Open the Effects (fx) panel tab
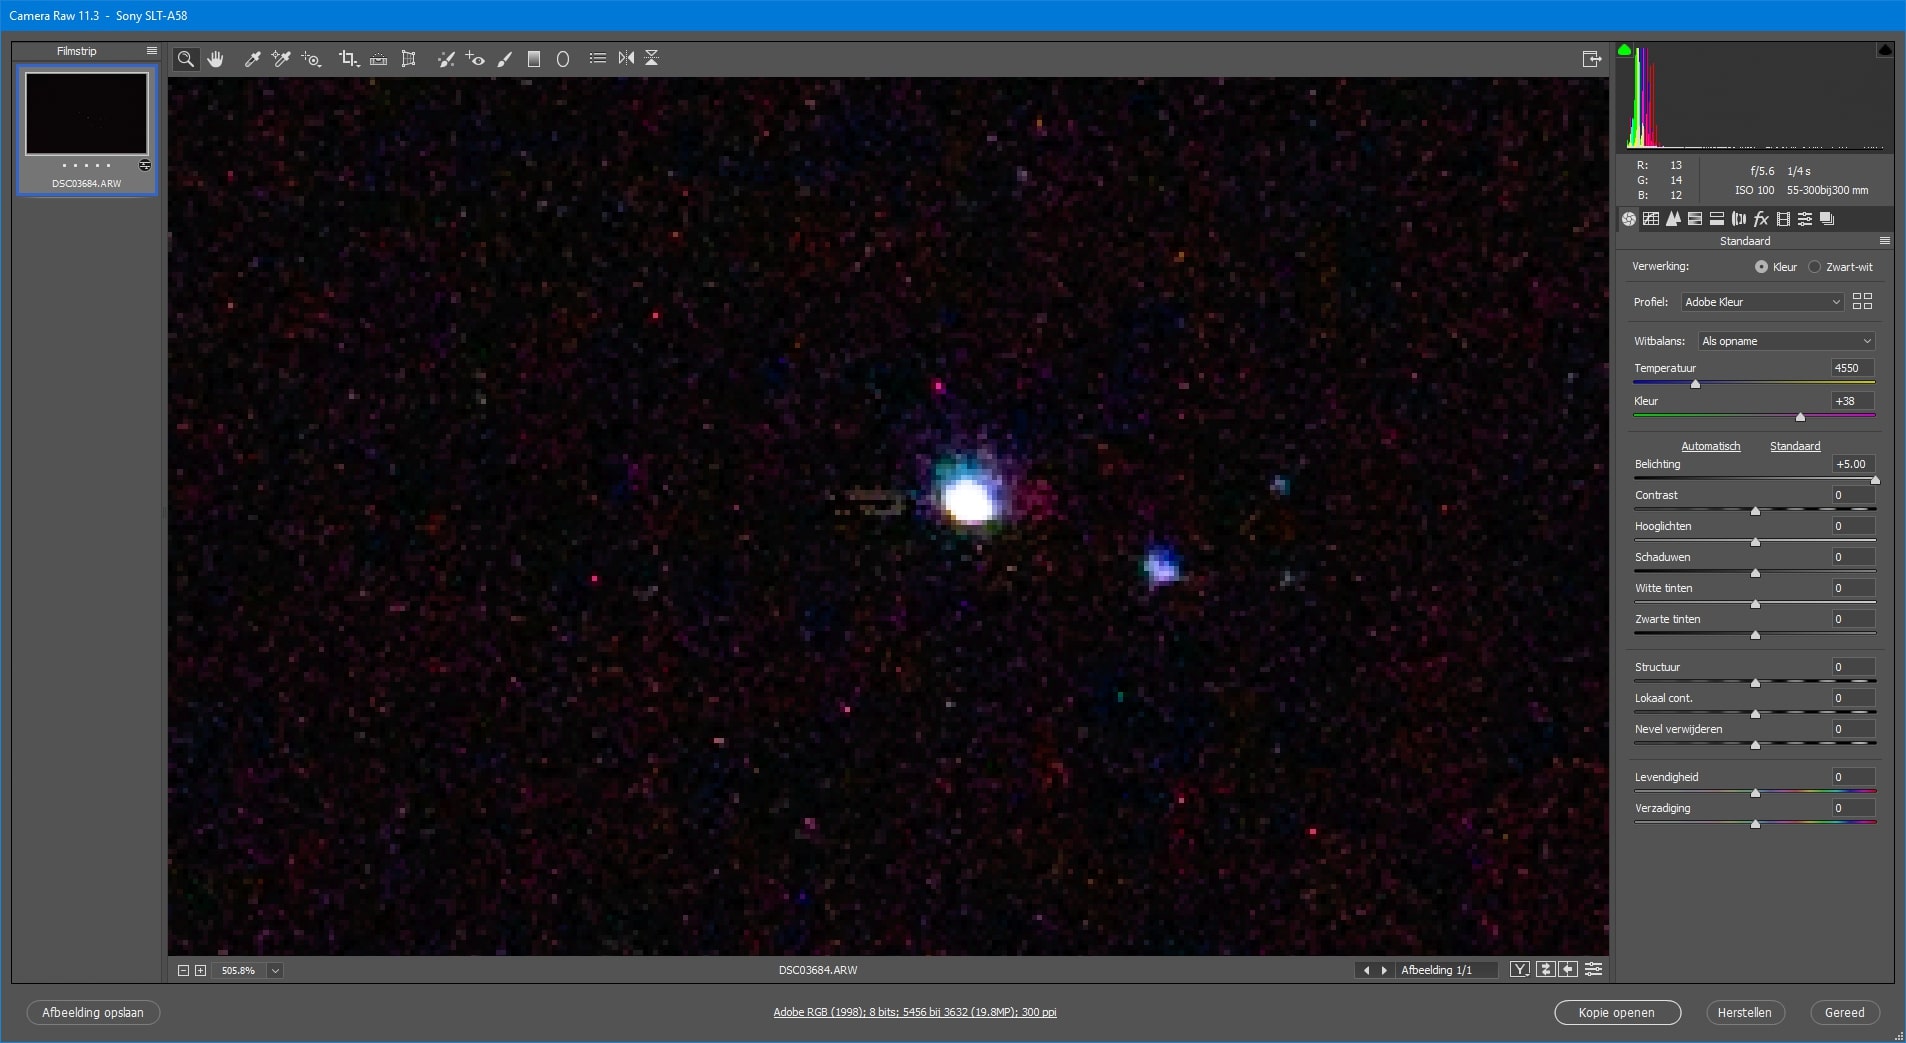This screenshot has width=1906, height=1043. click(x=1761, y=219)
